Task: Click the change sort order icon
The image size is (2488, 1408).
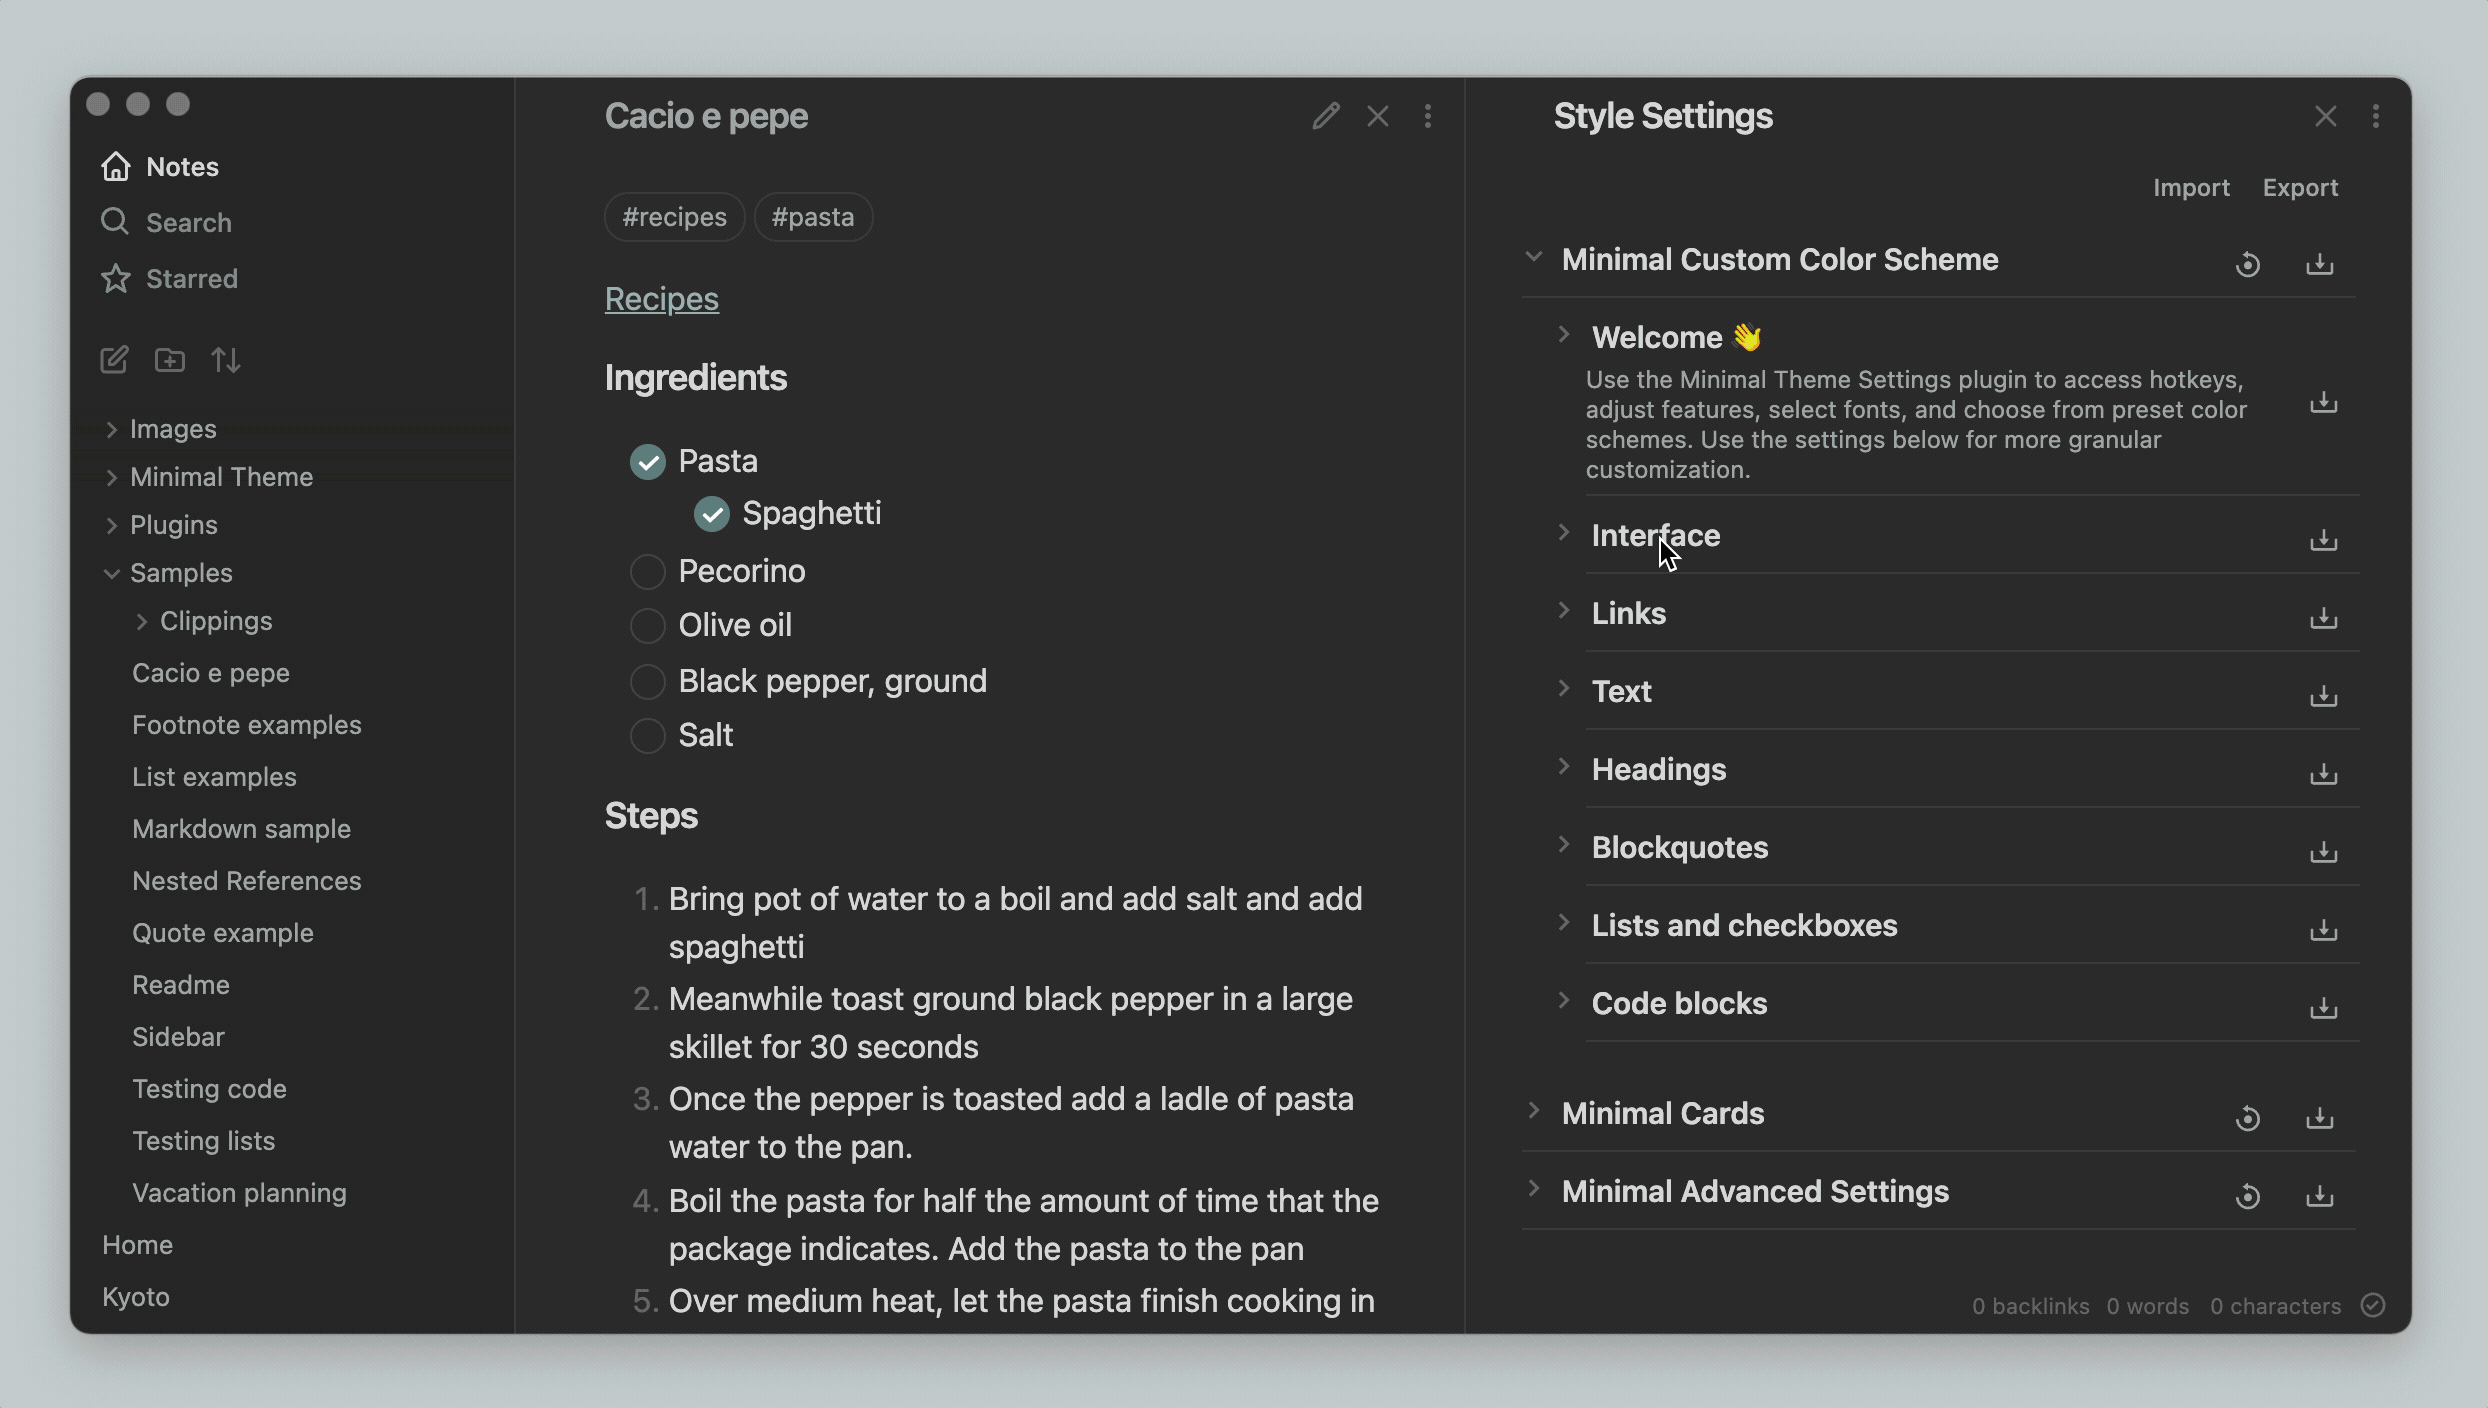Action: 226,360
